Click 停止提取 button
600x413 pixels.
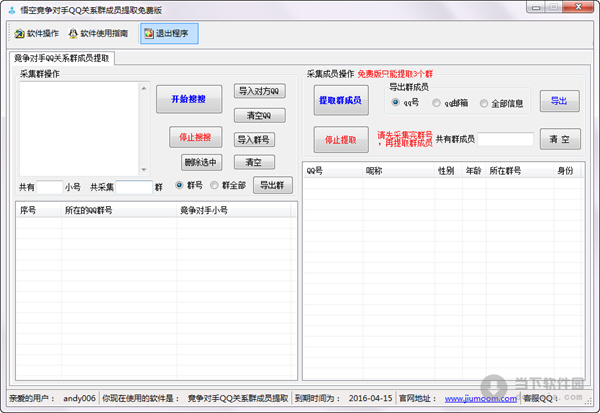point(341,140)
